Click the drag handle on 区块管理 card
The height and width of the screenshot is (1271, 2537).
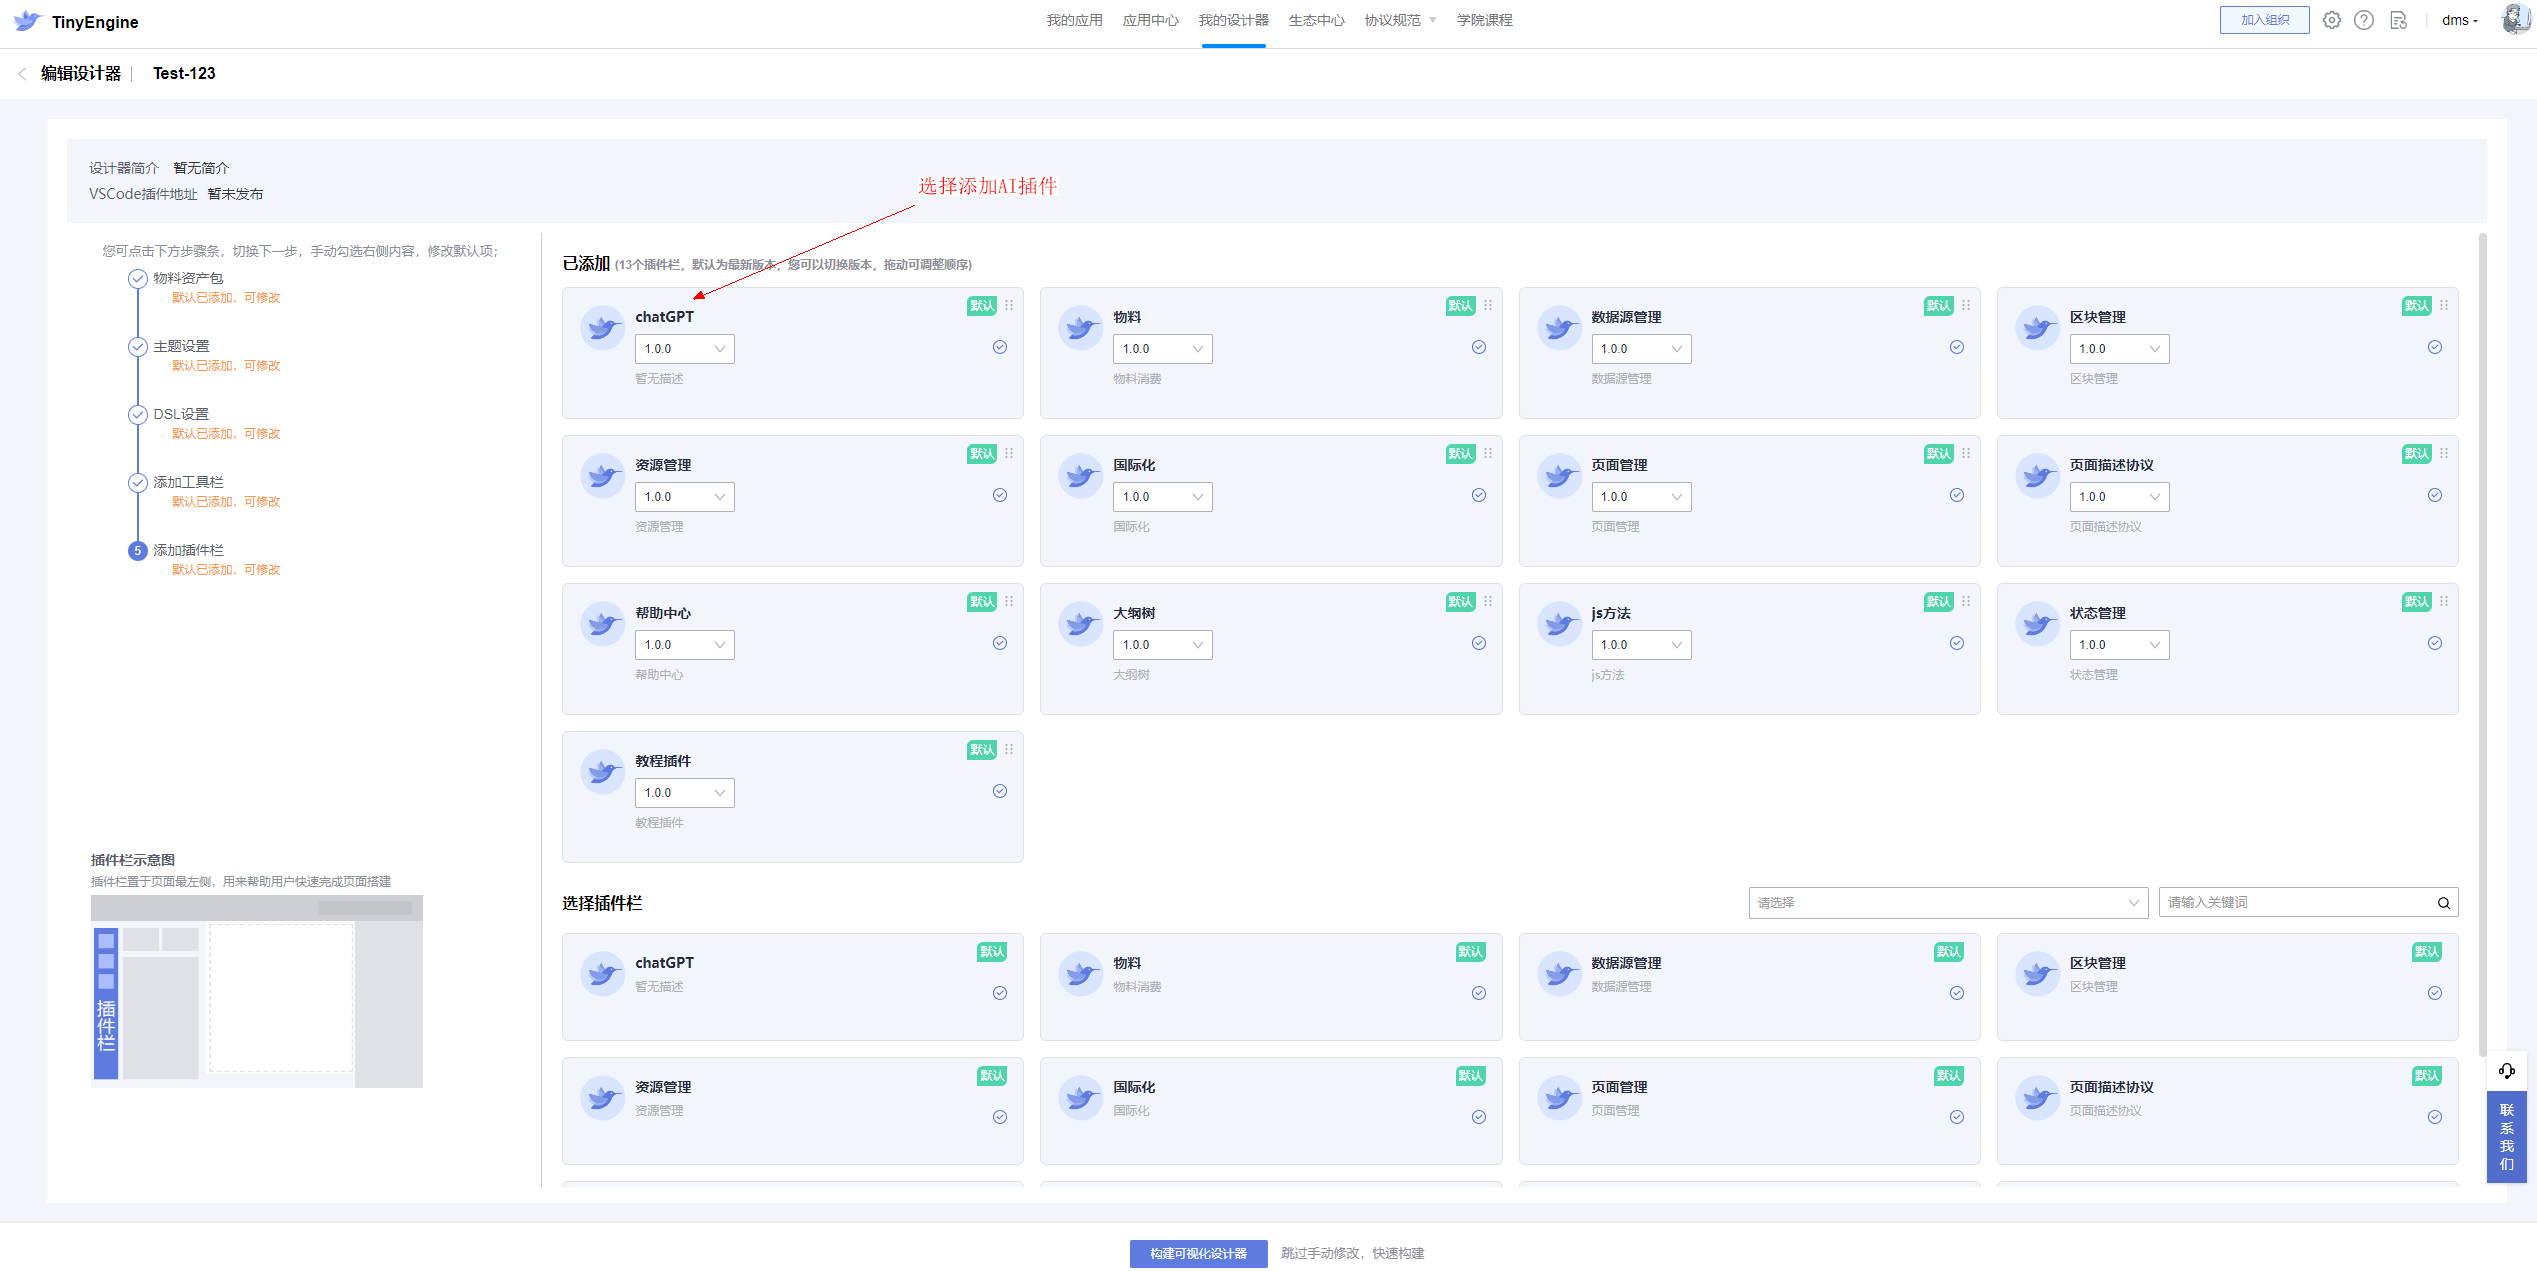[2443, 305]
